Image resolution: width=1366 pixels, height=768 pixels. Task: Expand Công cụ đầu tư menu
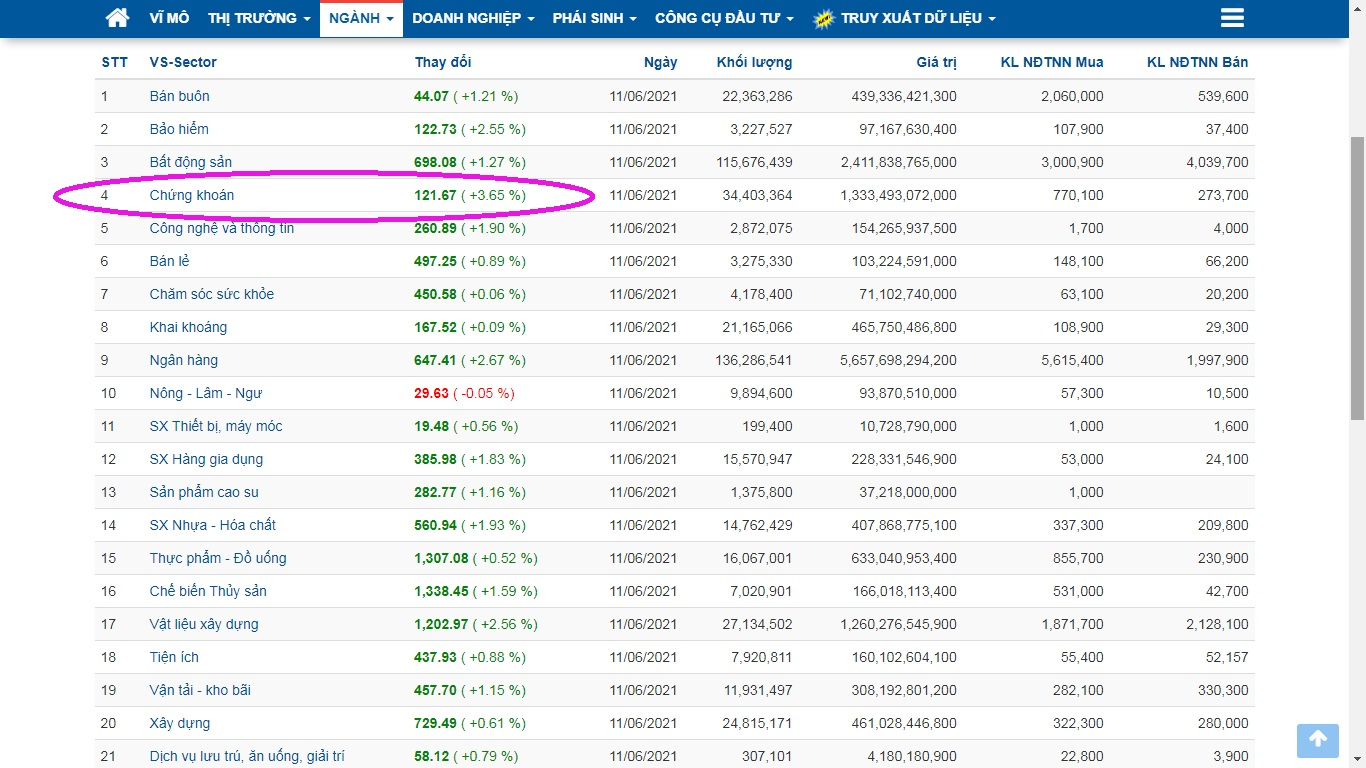coord(724,18)
